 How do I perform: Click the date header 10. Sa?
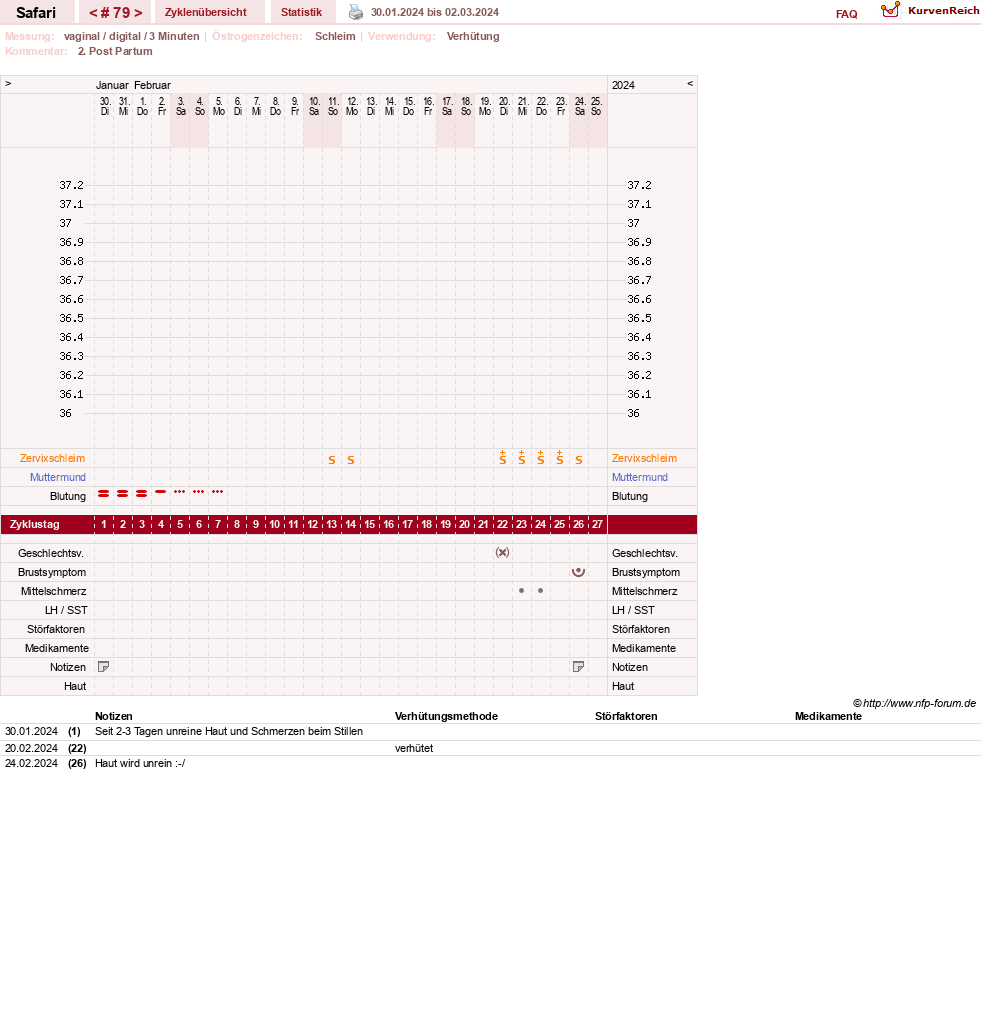314,106
